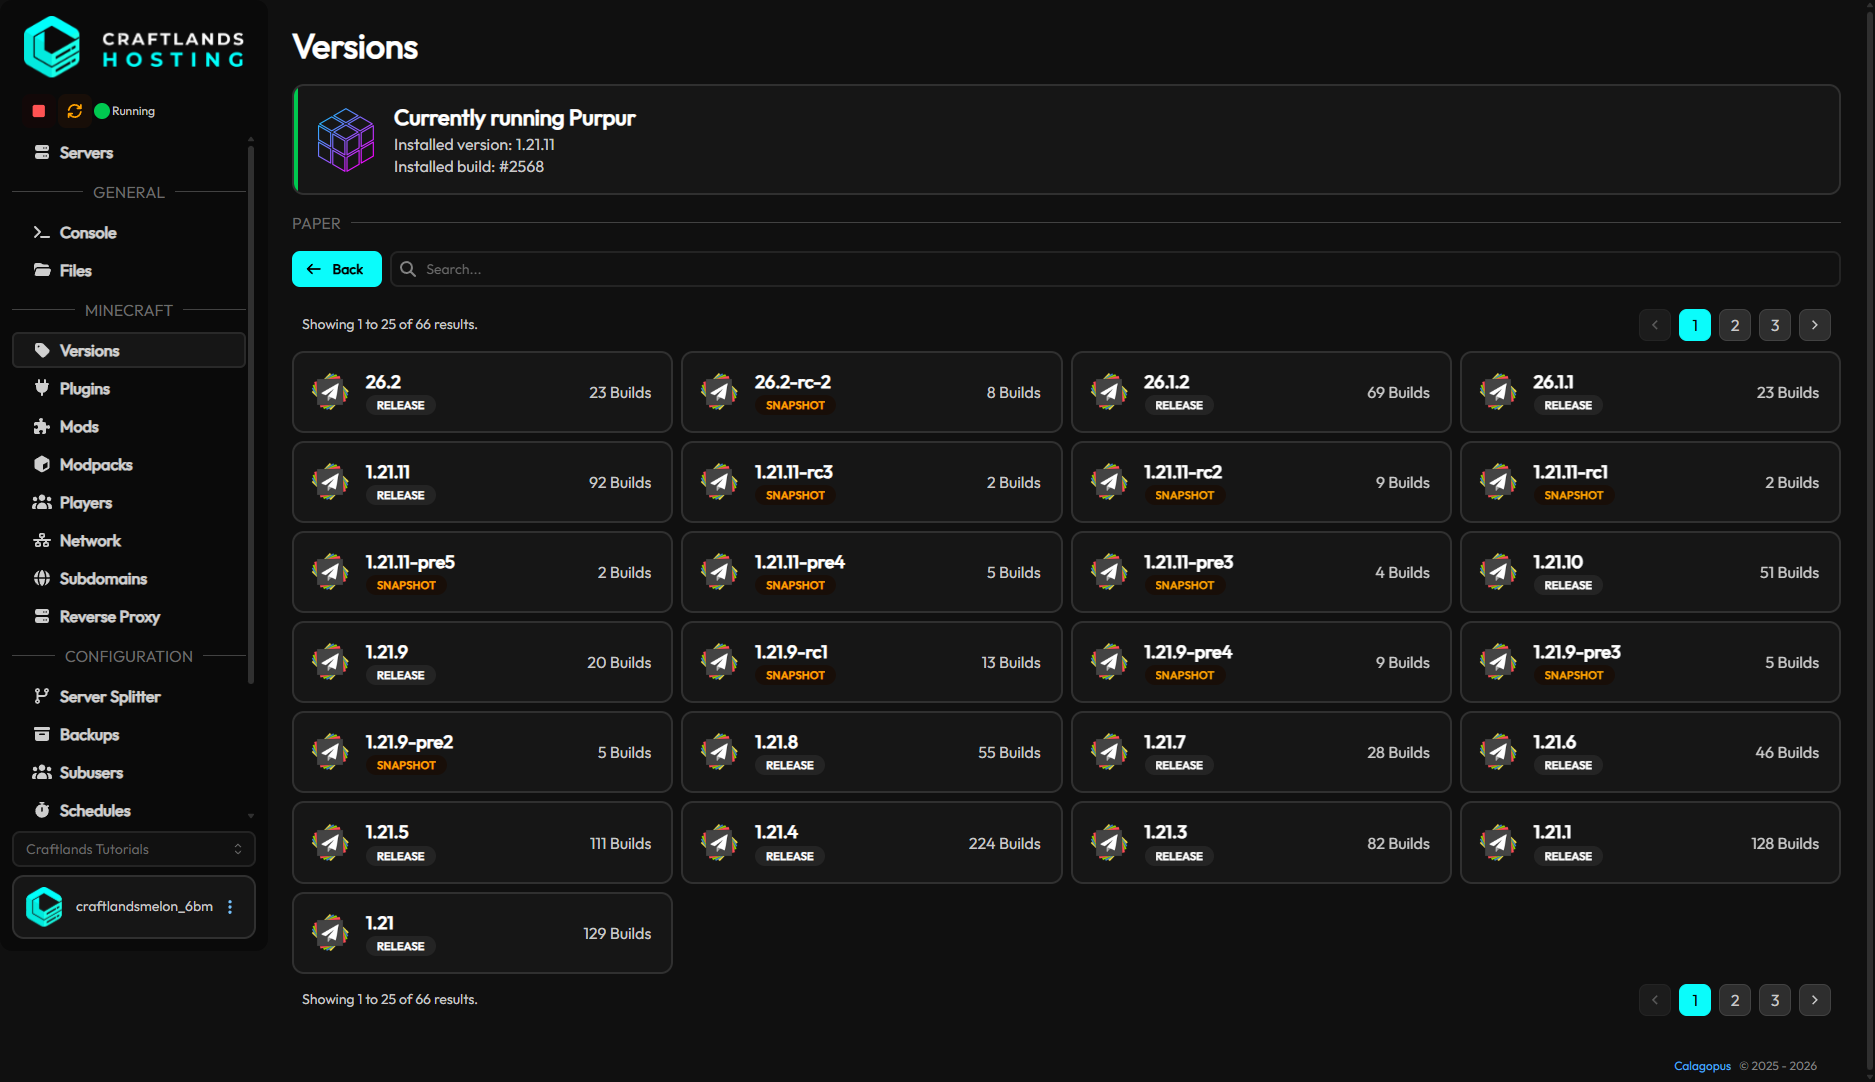This screenshot has height=1082, width=1875.
Task: Click the Paper icon on 26.1.1 card
Action: point(1498,392)
